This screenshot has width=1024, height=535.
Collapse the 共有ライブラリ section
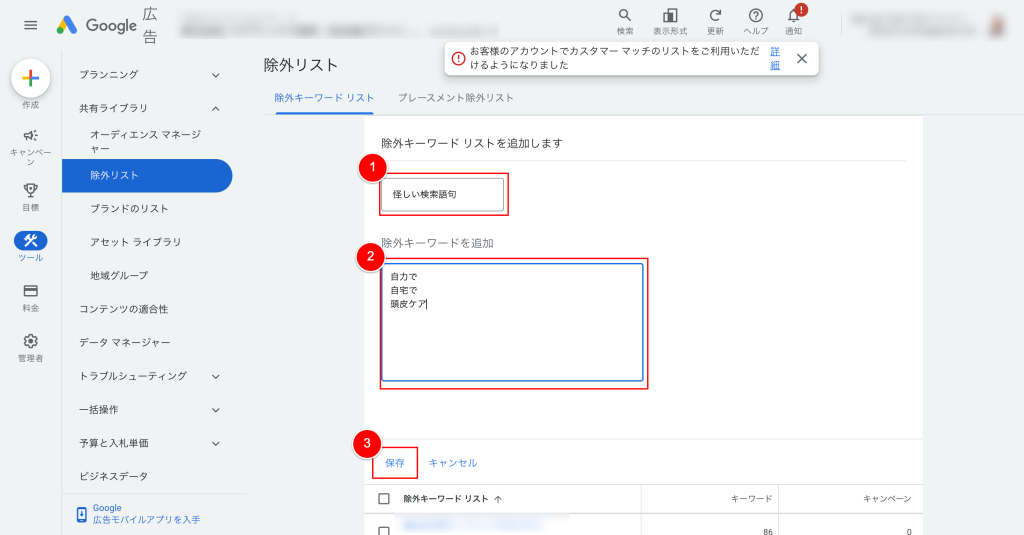(216, 108)
